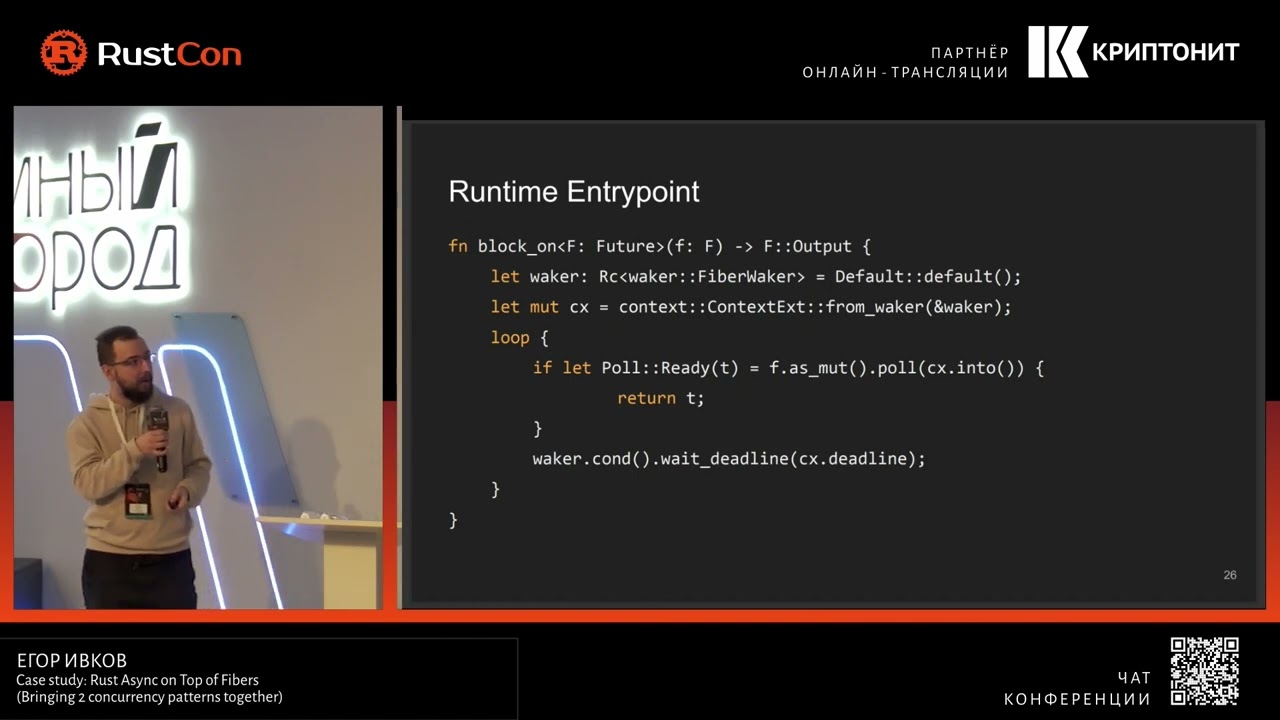Click the 'if let Poll::Ready(t)' line
The height and width of the screenshot is (720, 1280).
(x=788, y=368)
